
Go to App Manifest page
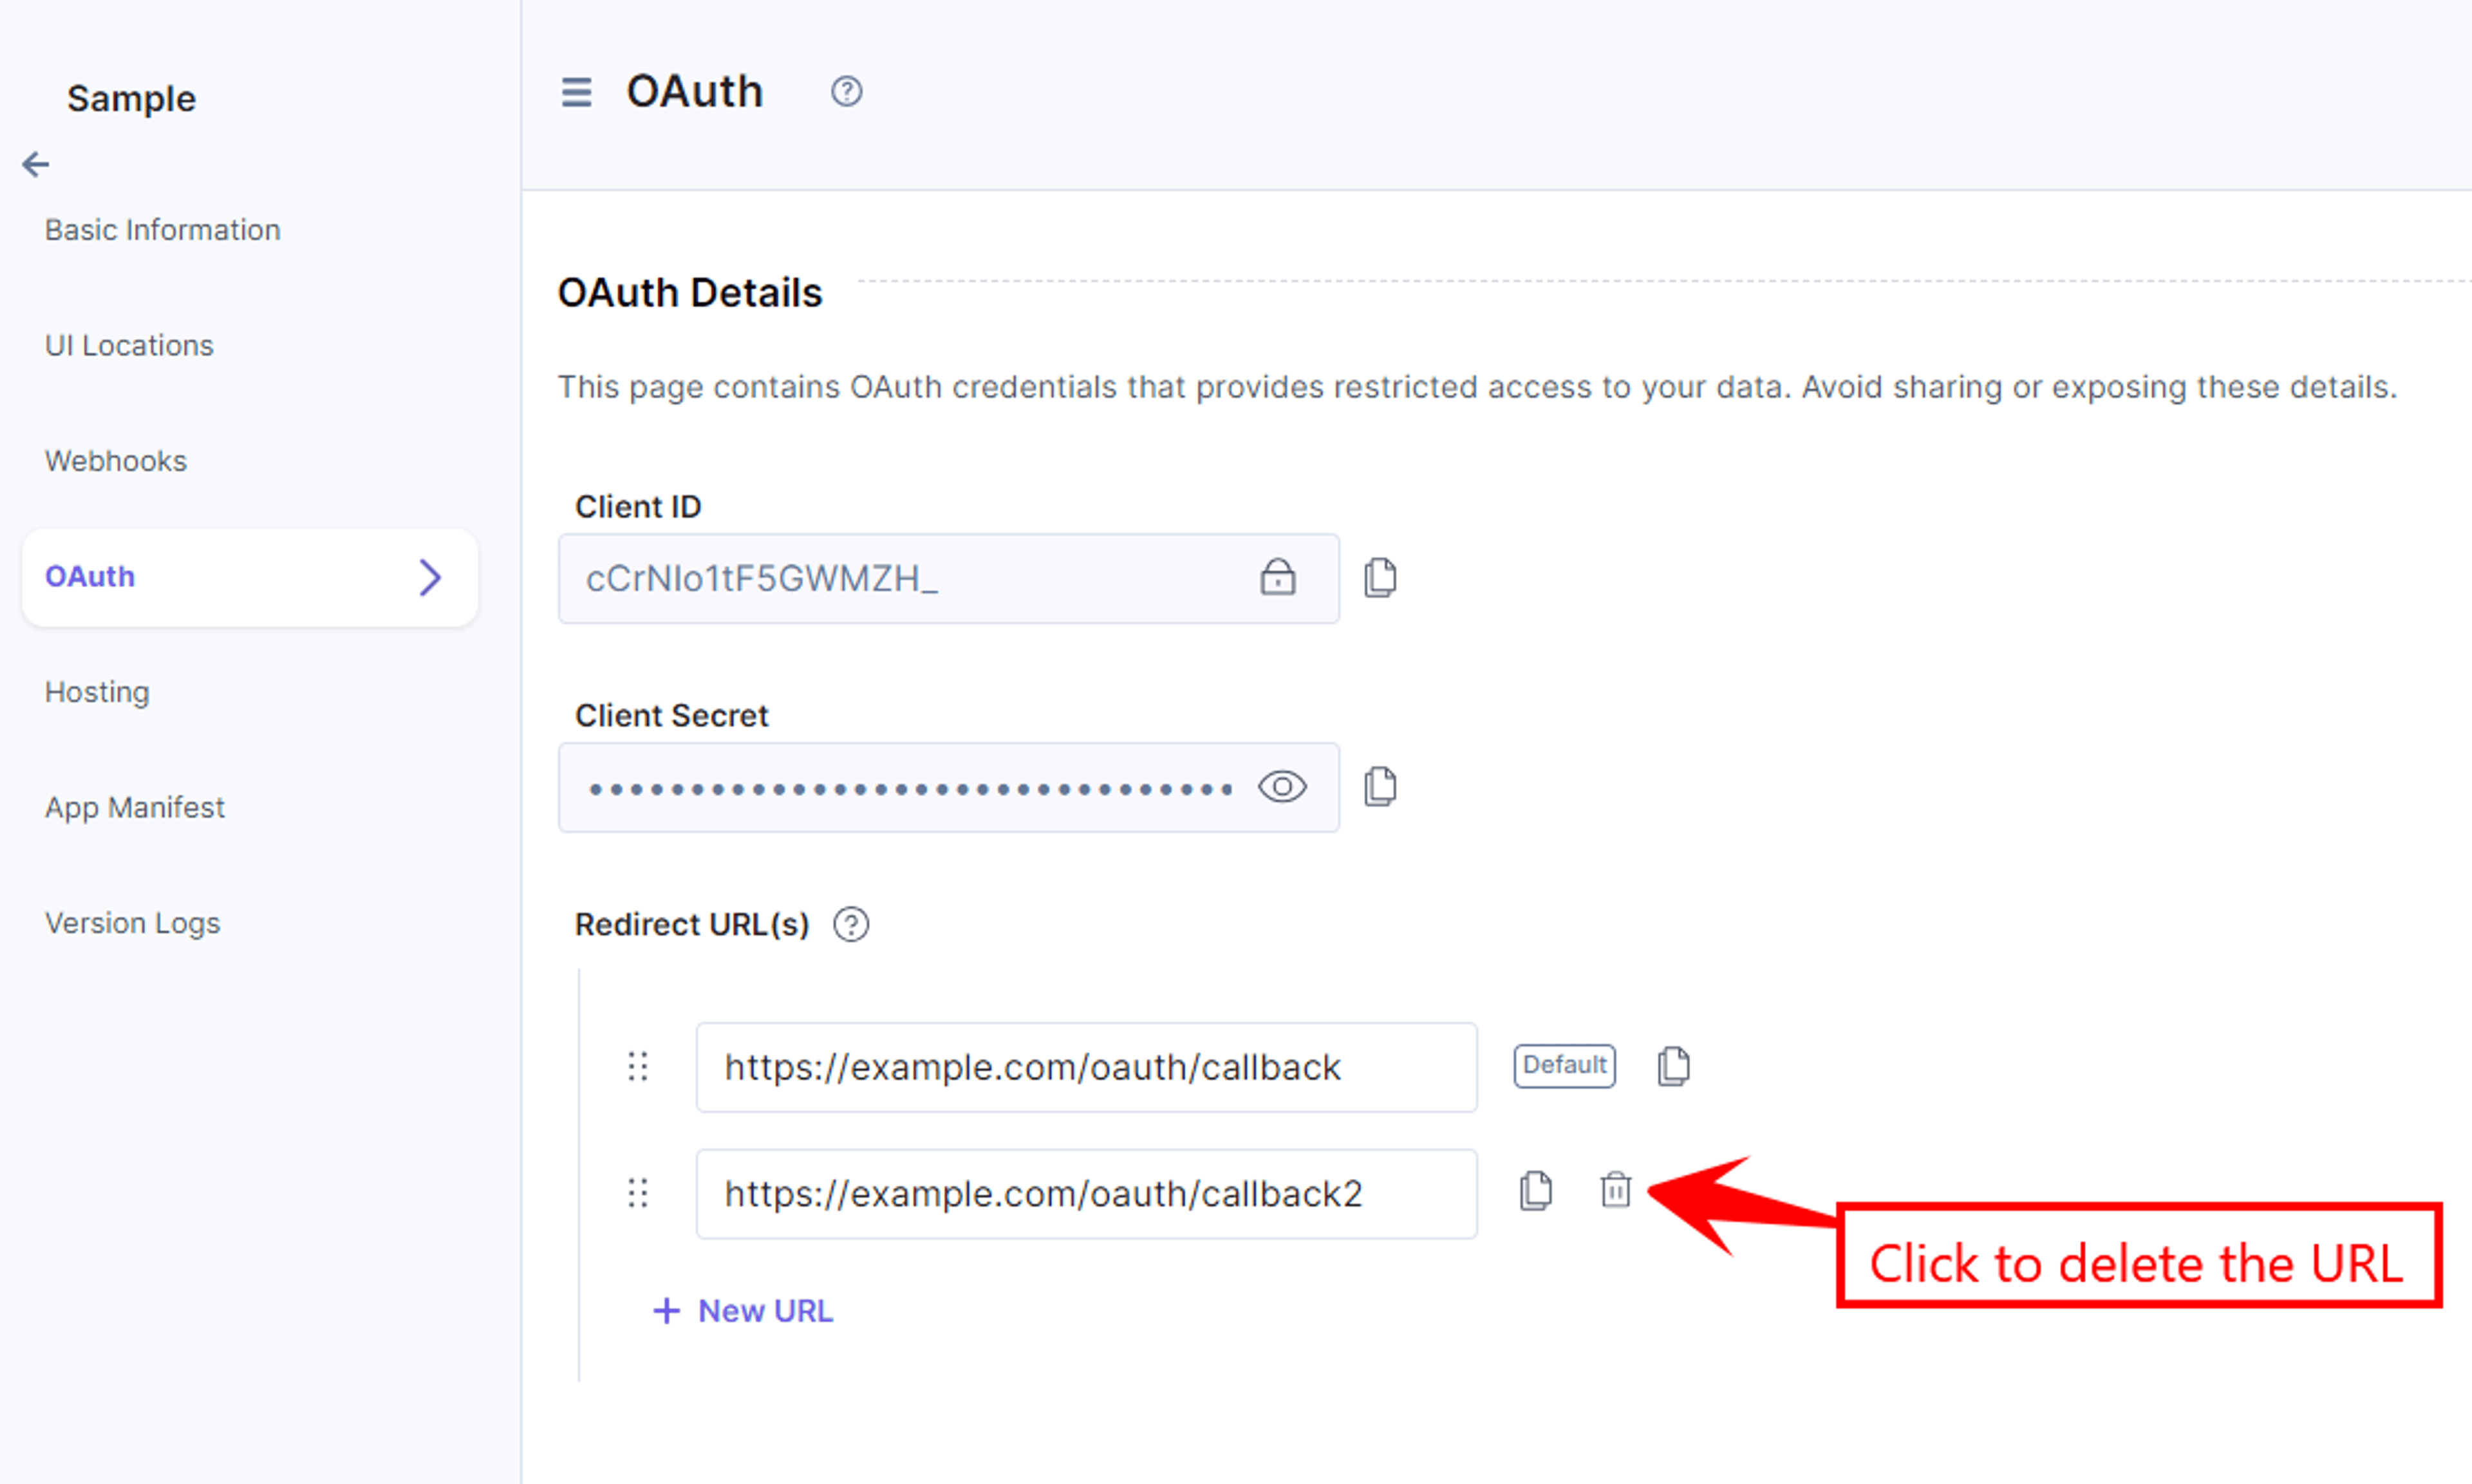click(135, 808)
